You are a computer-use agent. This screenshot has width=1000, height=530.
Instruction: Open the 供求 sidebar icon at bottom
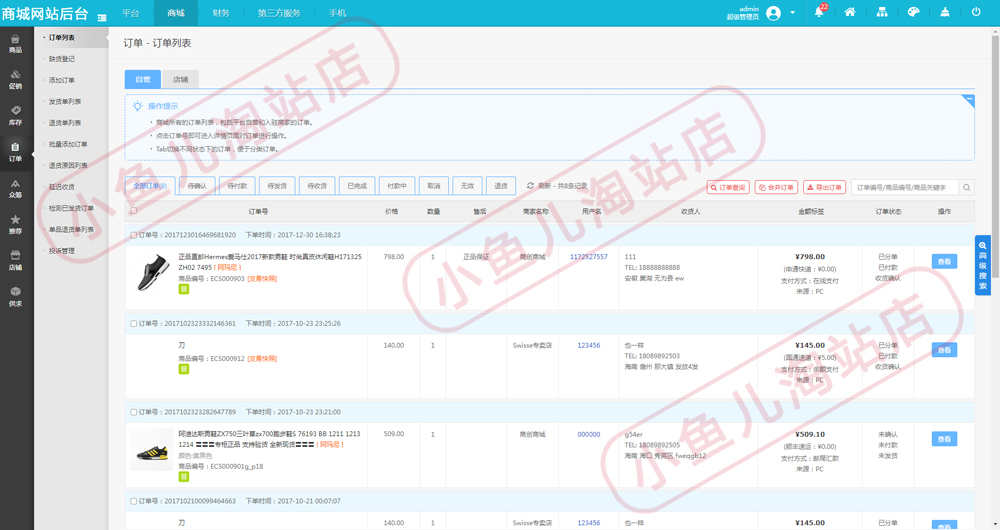point(15,297)
